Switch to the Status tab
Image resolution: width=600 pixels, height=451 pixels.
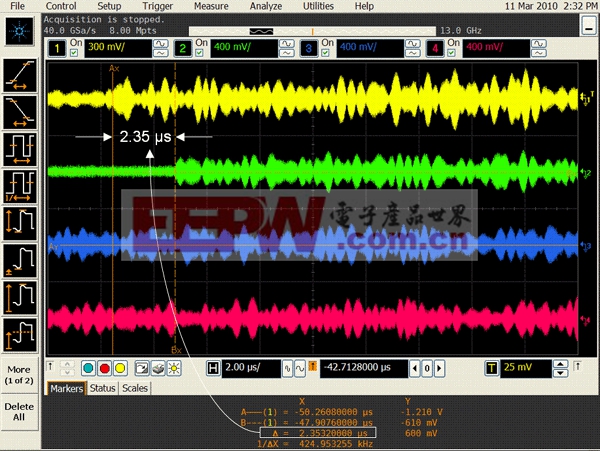103,388
